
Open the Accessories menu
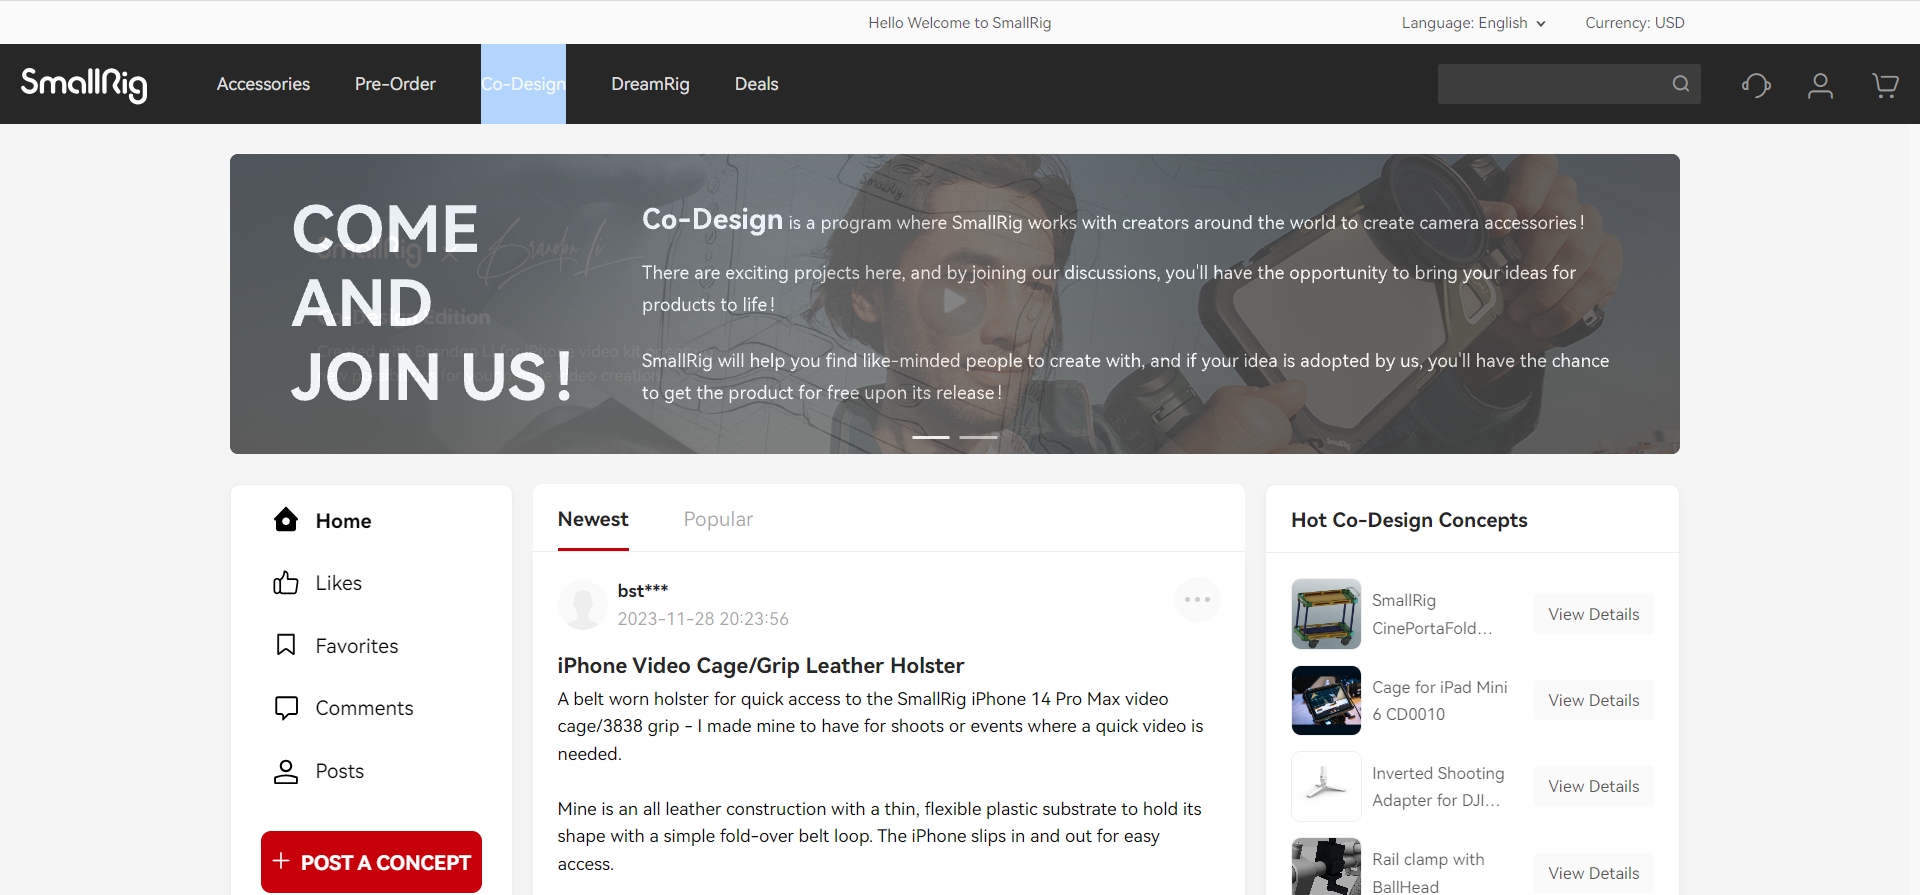[x=263, y=84]
